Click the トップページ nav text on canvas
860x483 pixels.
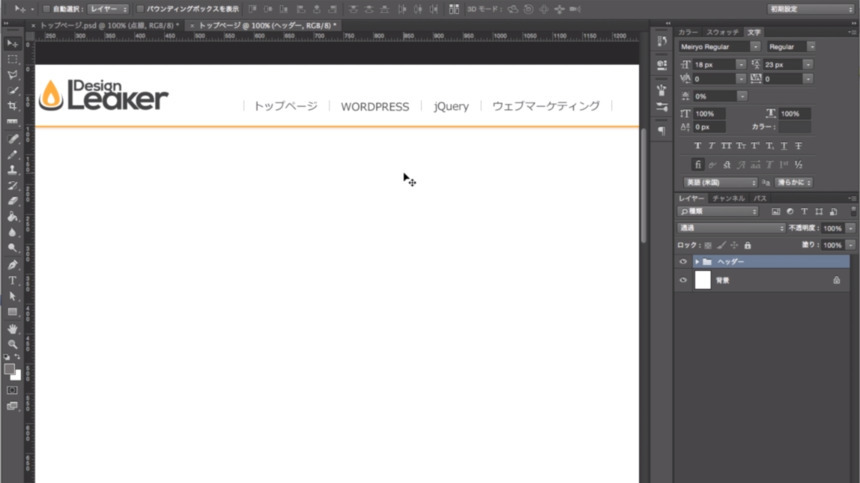[285, 106]
